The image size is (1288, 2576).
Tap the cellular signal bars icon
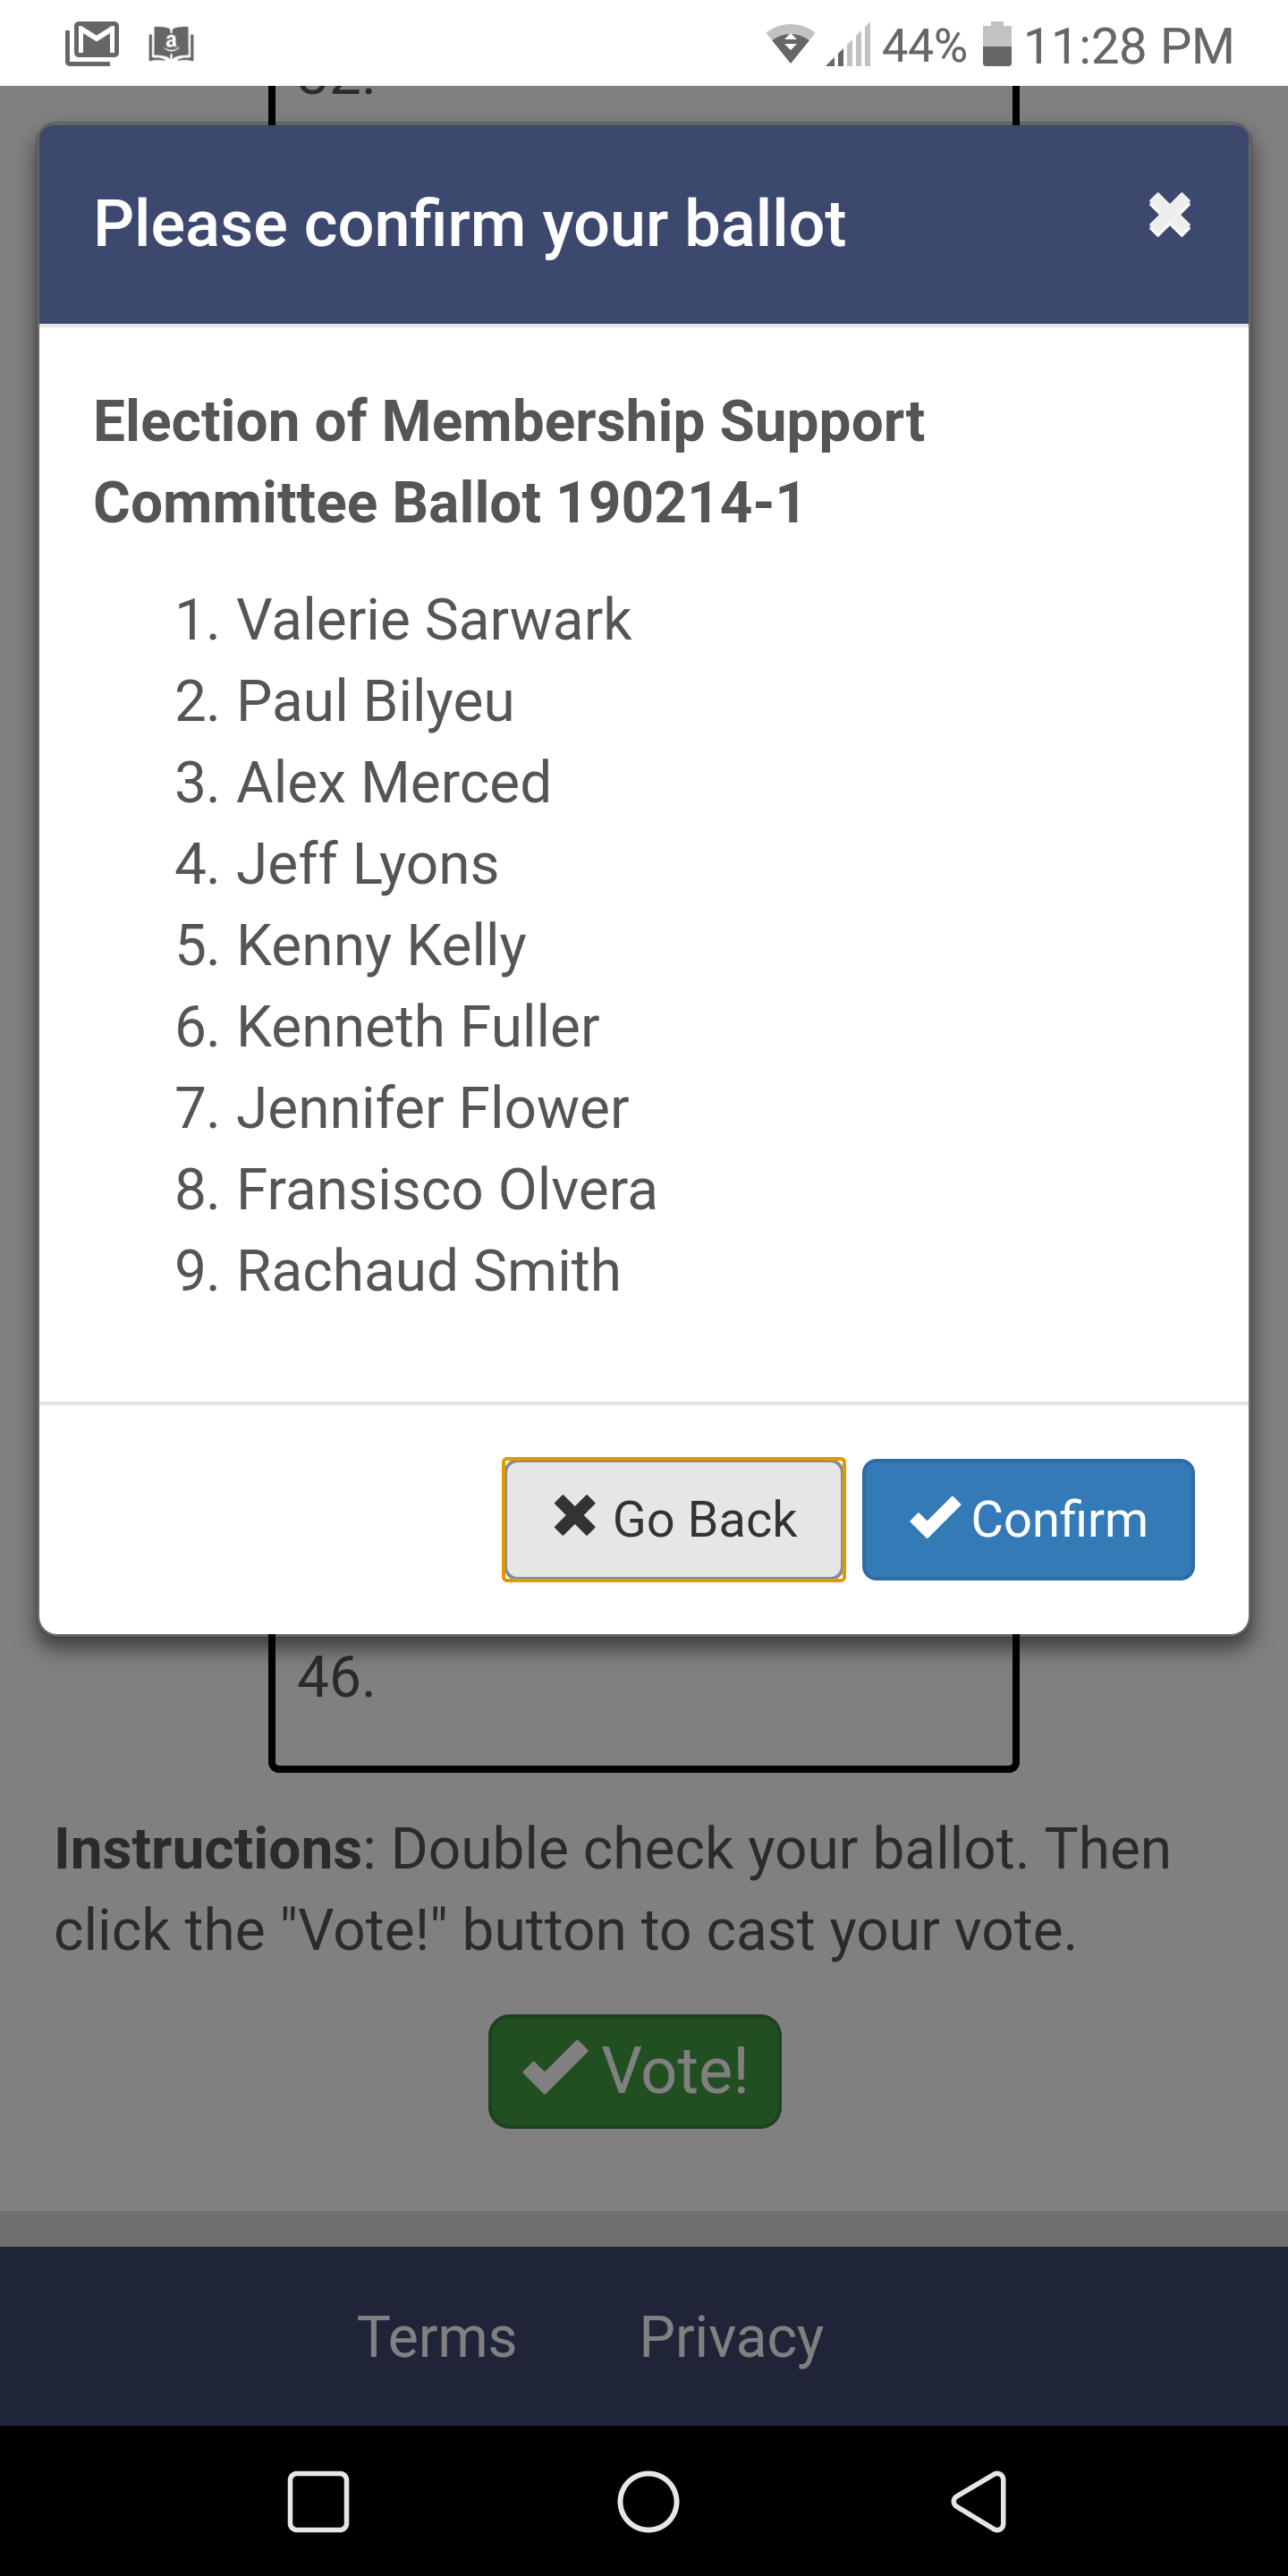tap(848, 45)
